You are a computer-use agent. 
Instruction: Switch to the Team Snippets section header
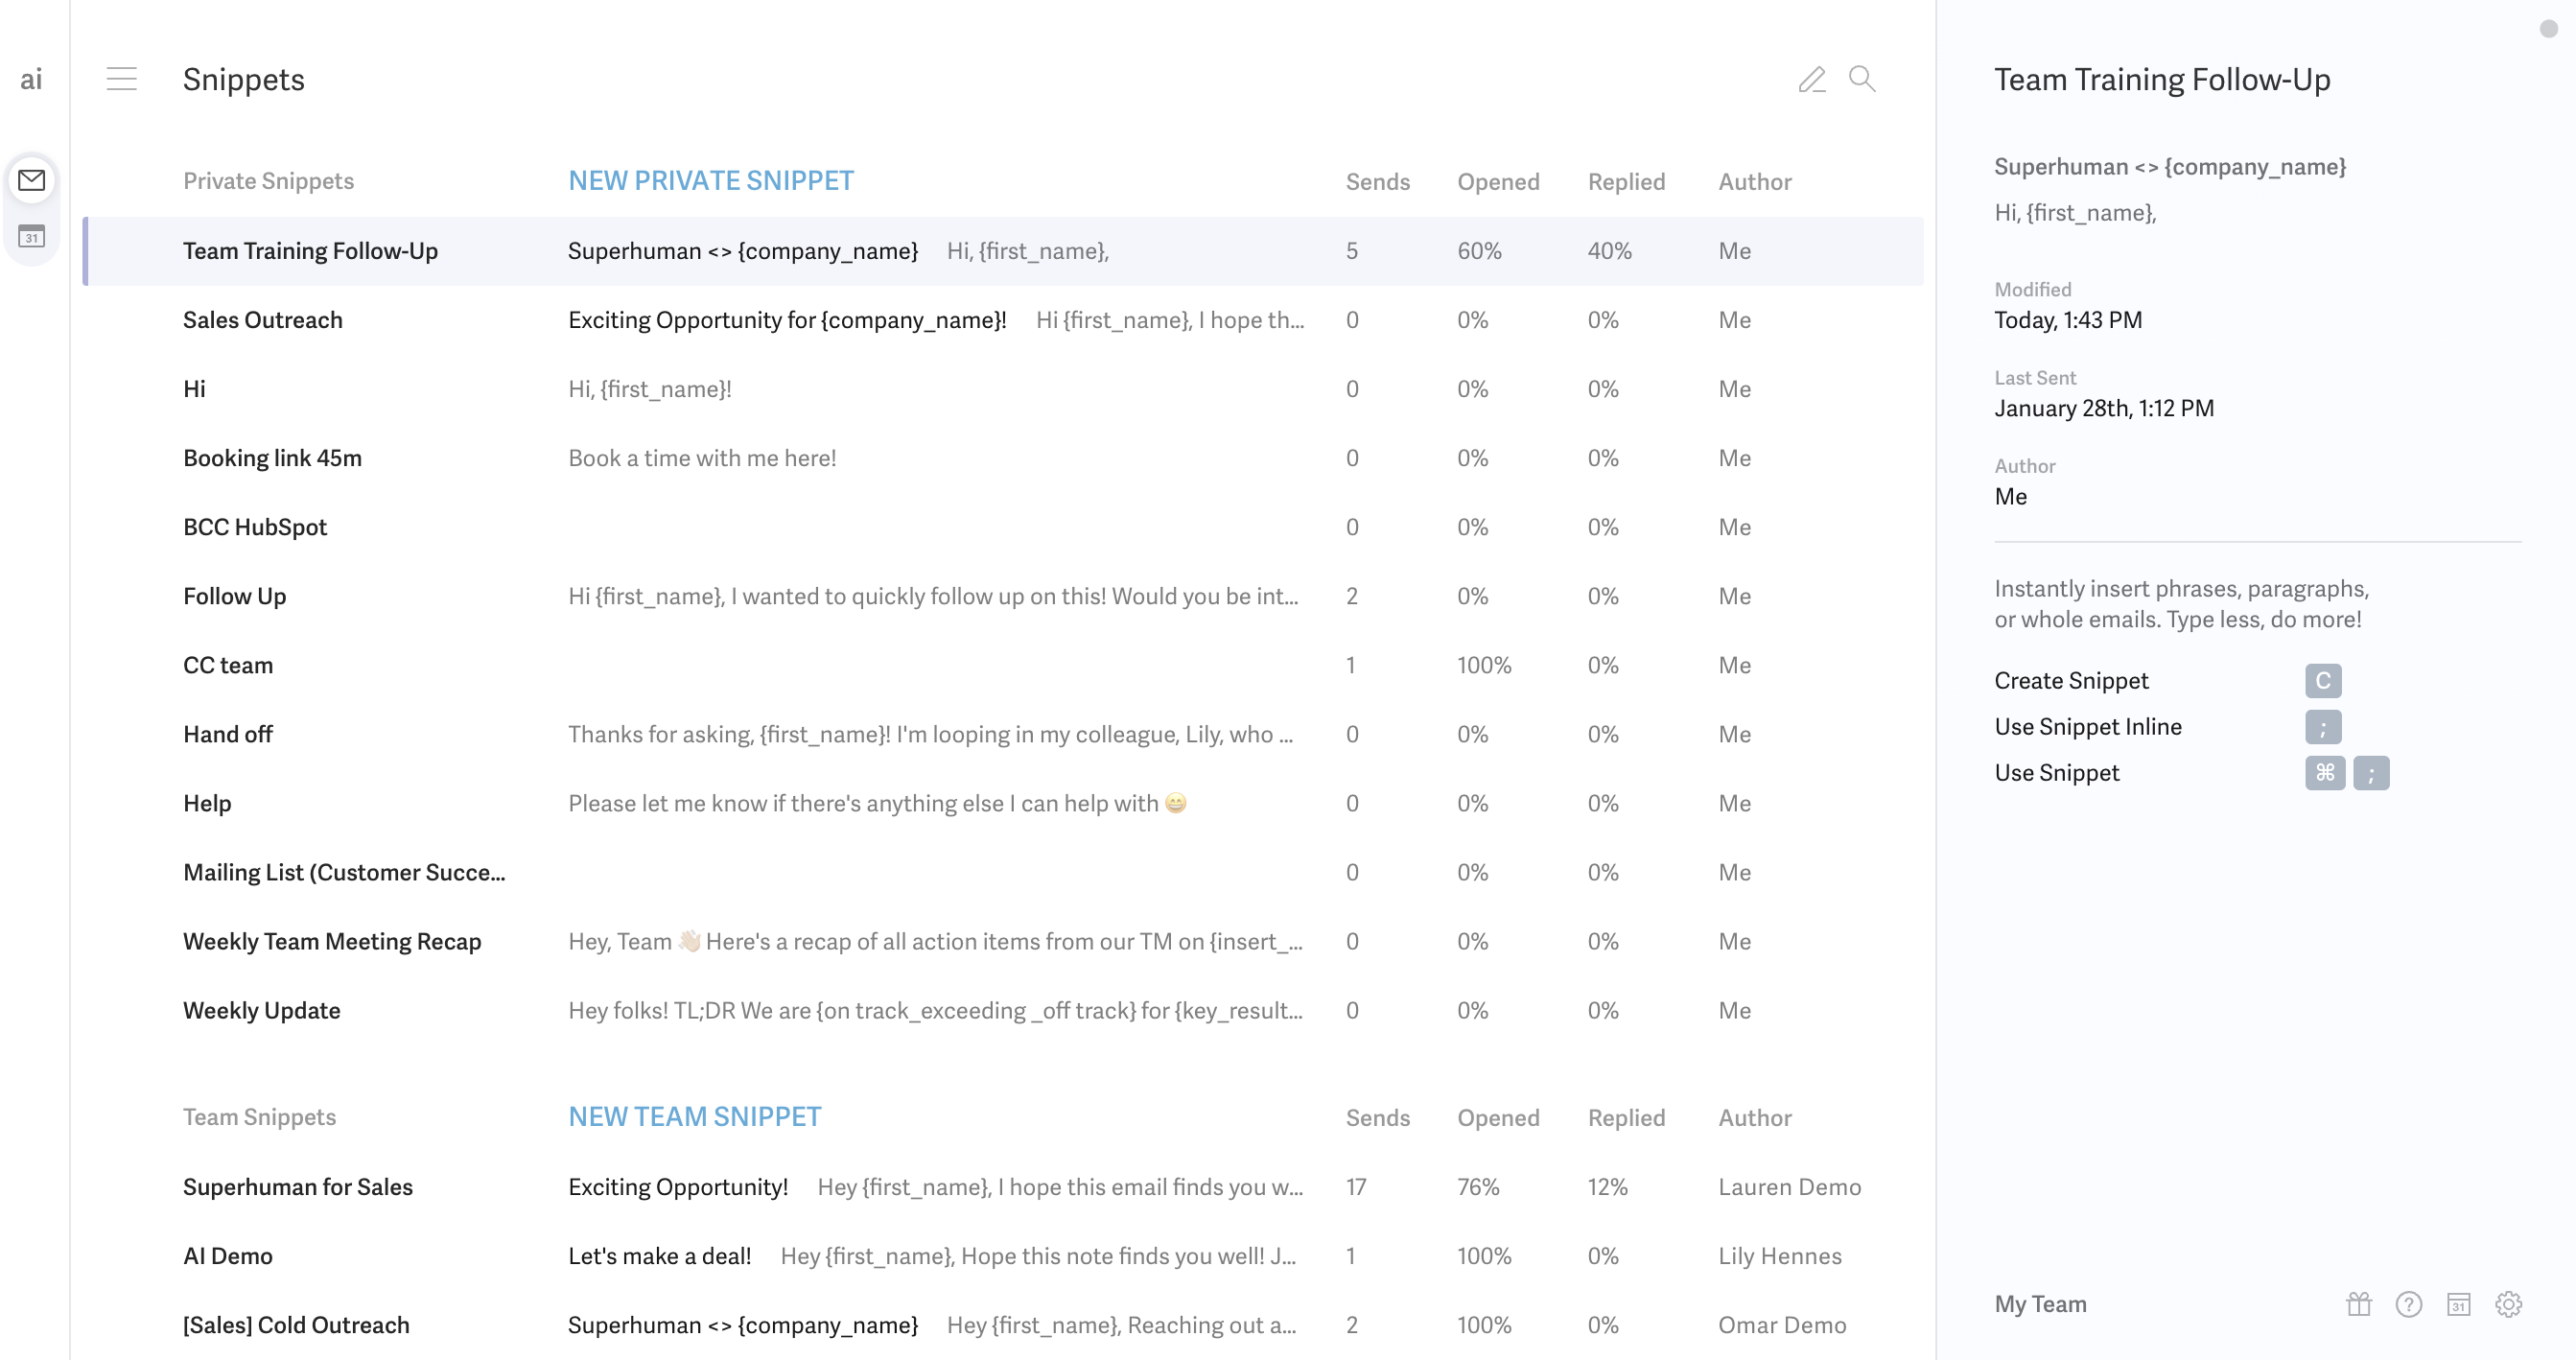[x=259, y=1117]
